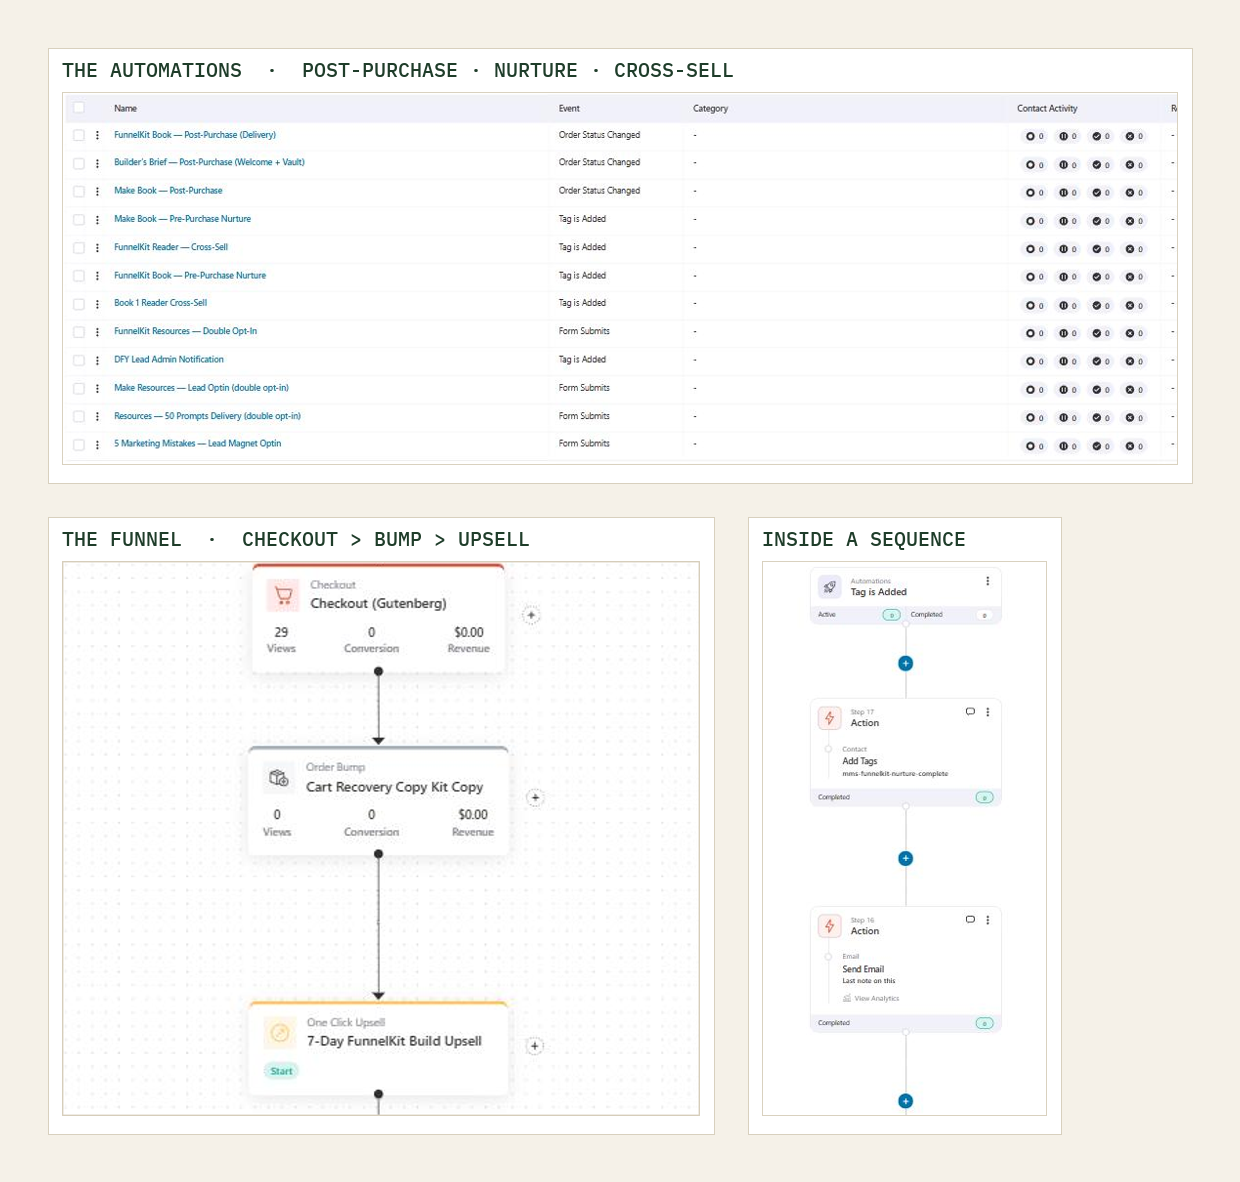
Task: Click View Analytics on the Send Email step
Action: tap(871, 998)
